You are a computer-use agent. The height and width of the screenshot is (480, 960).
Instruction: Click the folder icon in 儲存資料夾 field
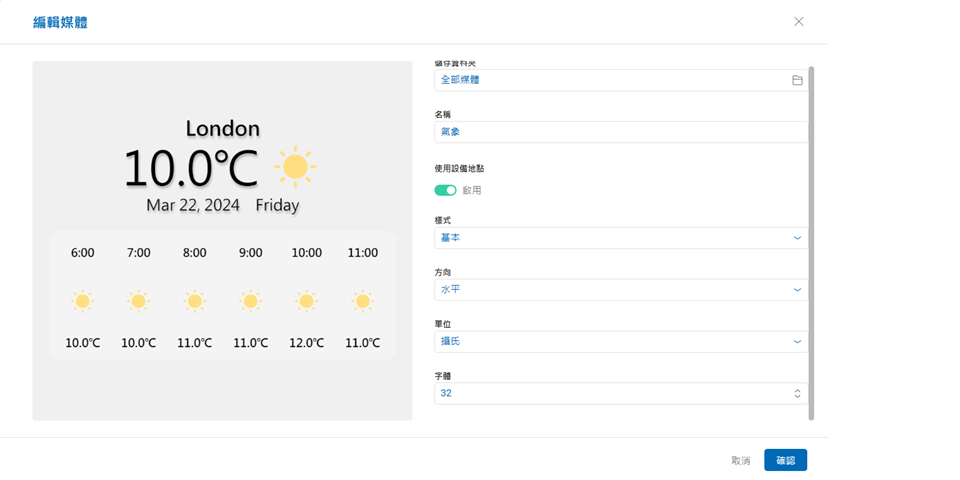pyautogui.click(x=797, y=80)
